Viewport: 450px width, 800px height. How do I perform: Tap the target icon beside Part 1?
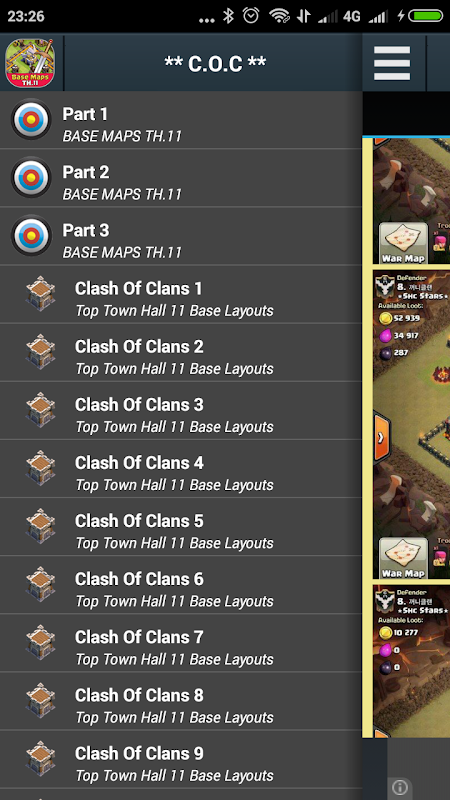tap(31, 119)
